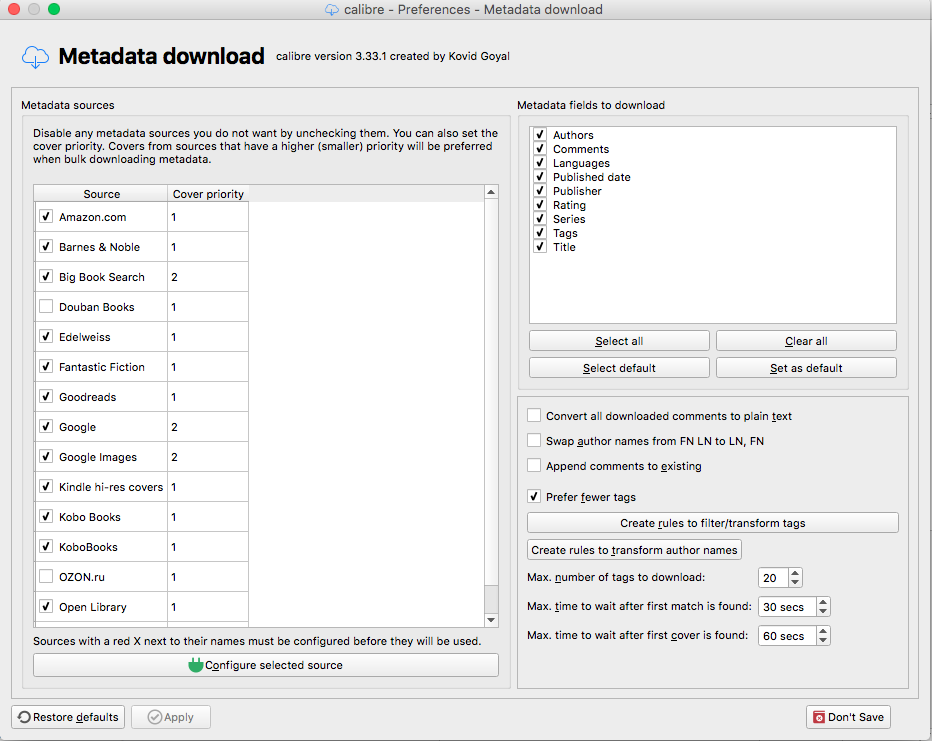This screenshot has width=932, height=741.
Task: Enable Convert all downloaded comments to plain text
Action: click(x=534, y=415)
